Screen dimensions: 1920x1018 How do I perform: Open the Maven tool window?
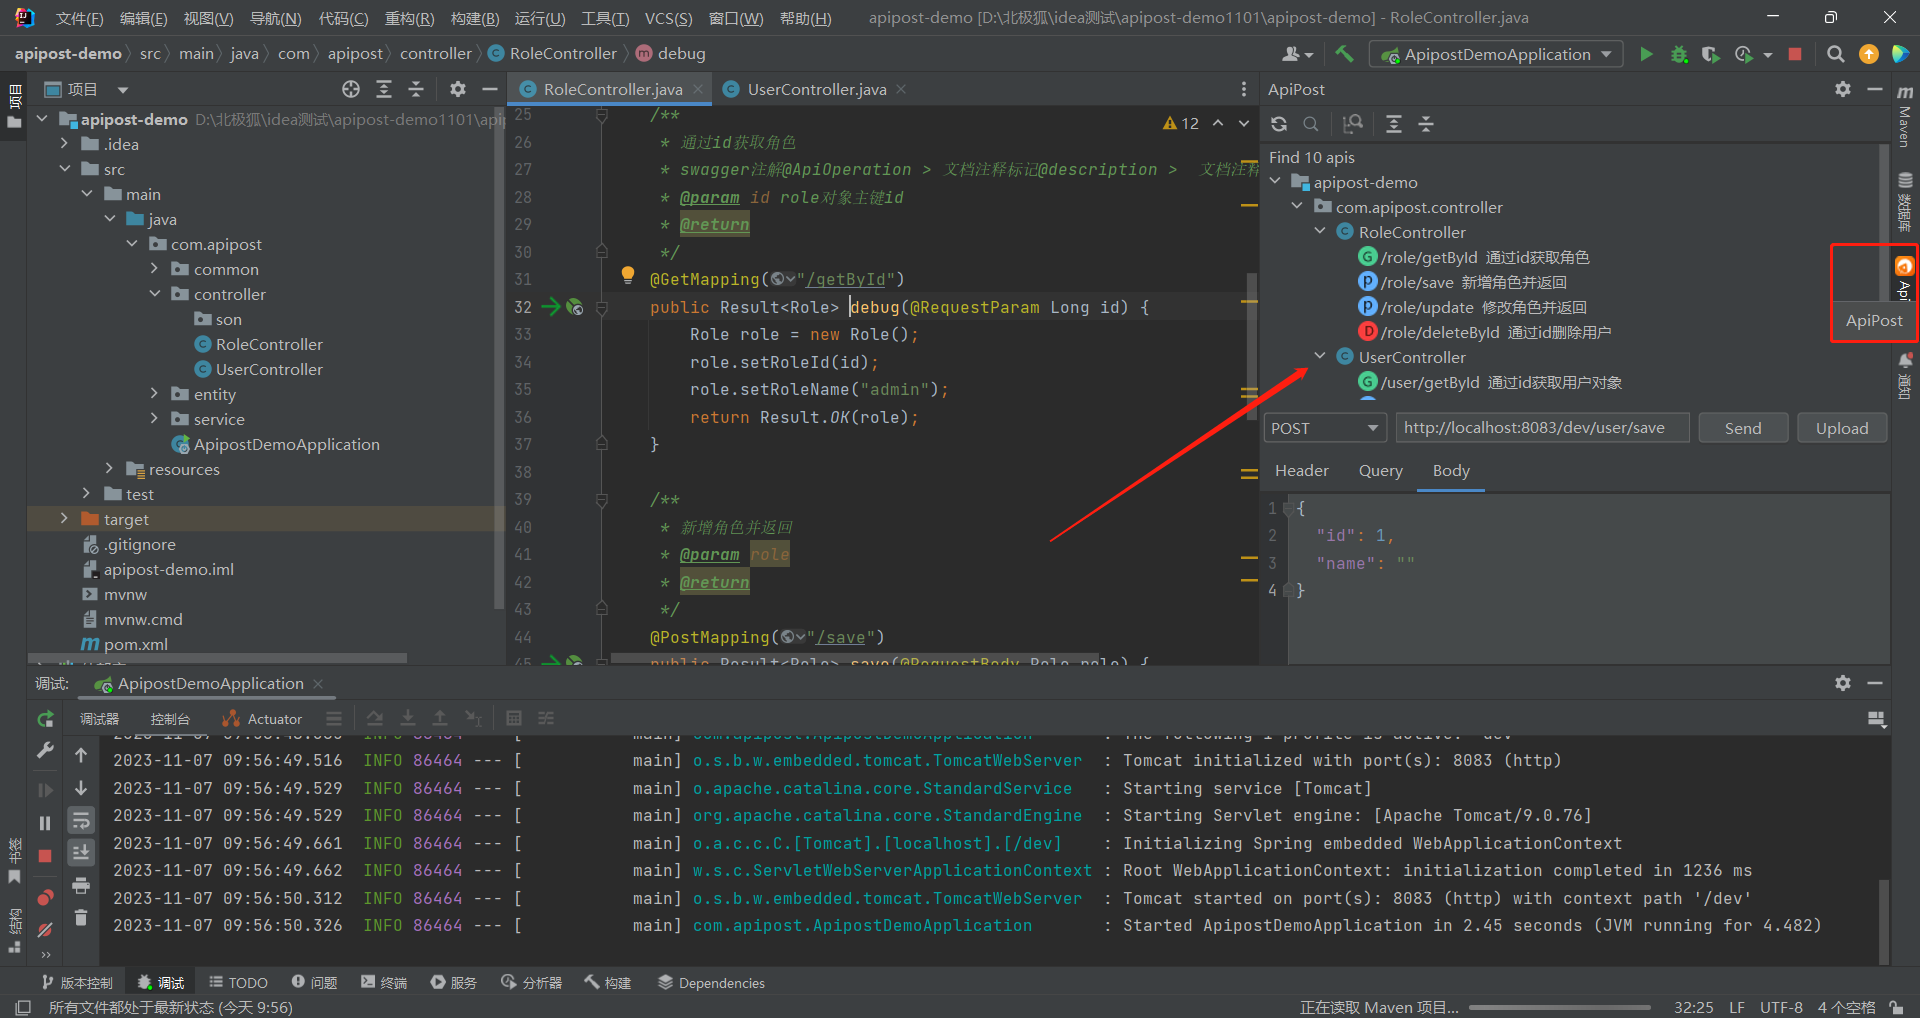coord(1905,116)
